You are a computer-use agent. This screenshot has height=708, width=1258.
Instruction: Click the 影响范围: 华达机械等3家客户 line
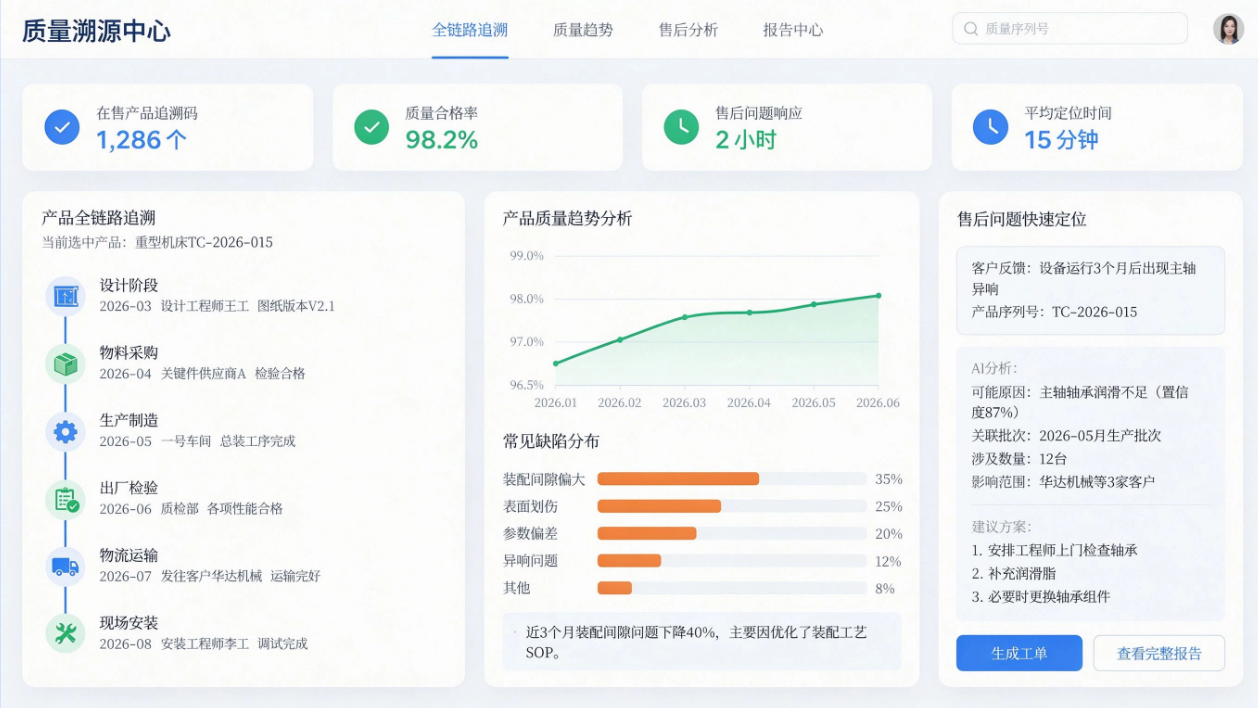[x=1063, y=482]
